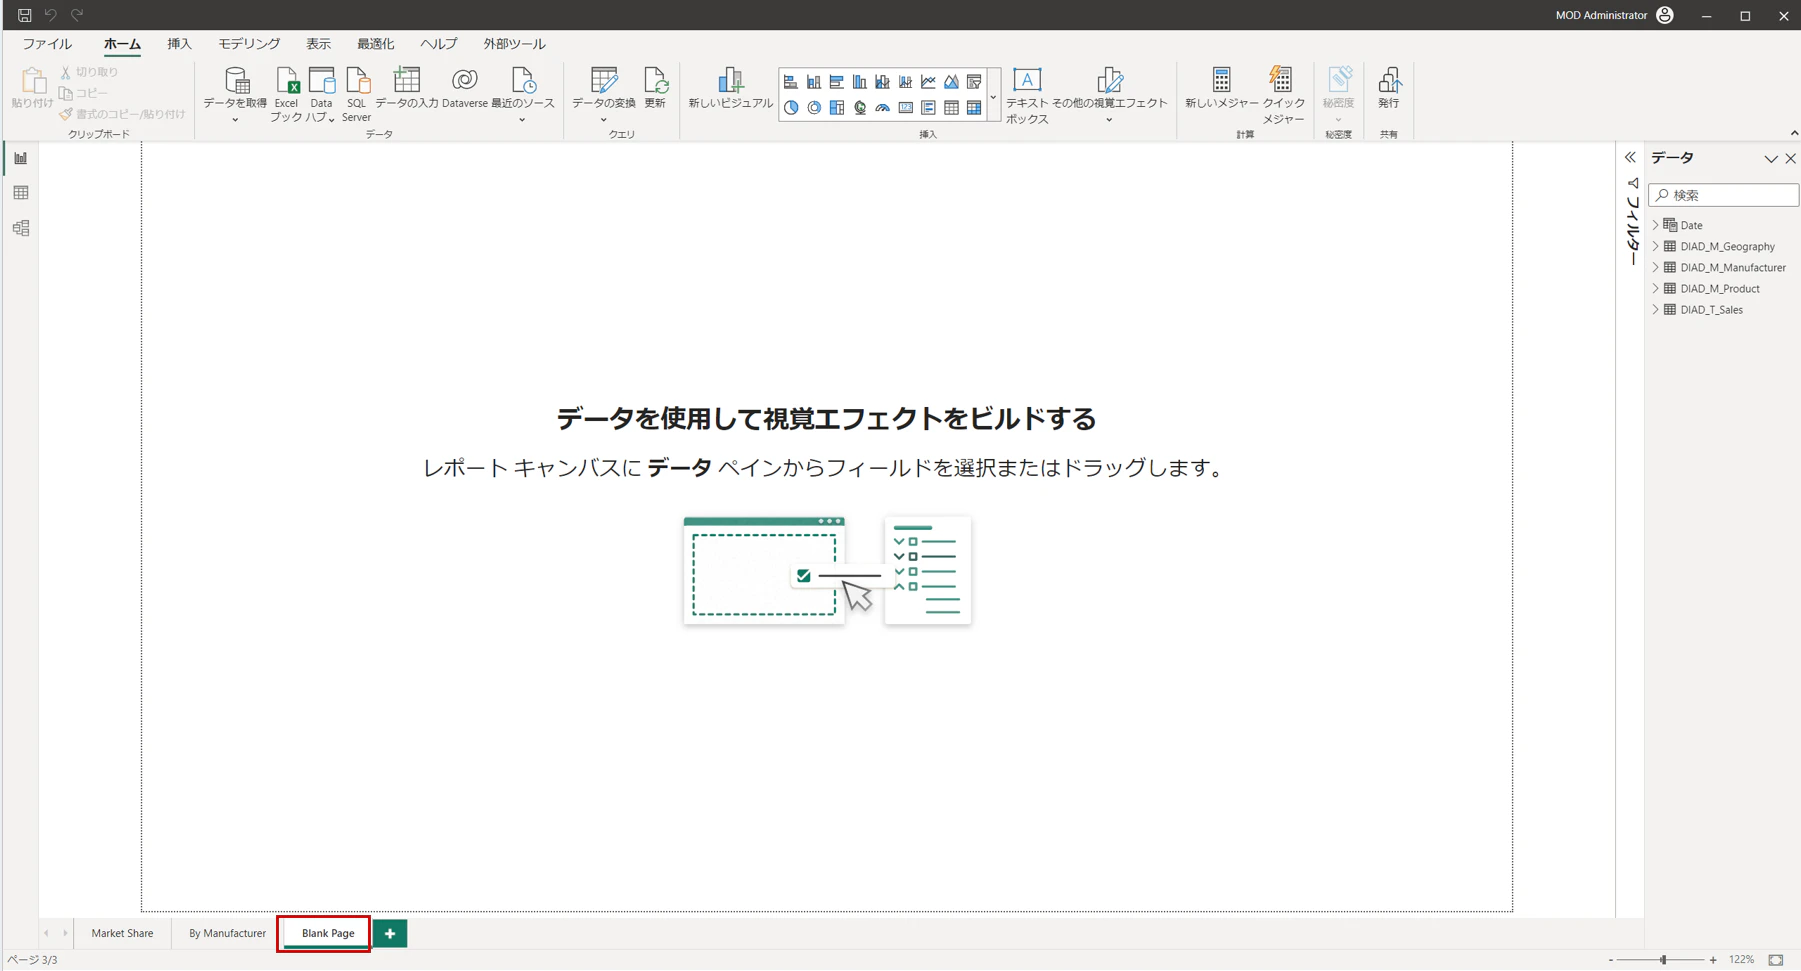
Task: Click the 検索 field in data pane
Action: (x=1723, y=195)
